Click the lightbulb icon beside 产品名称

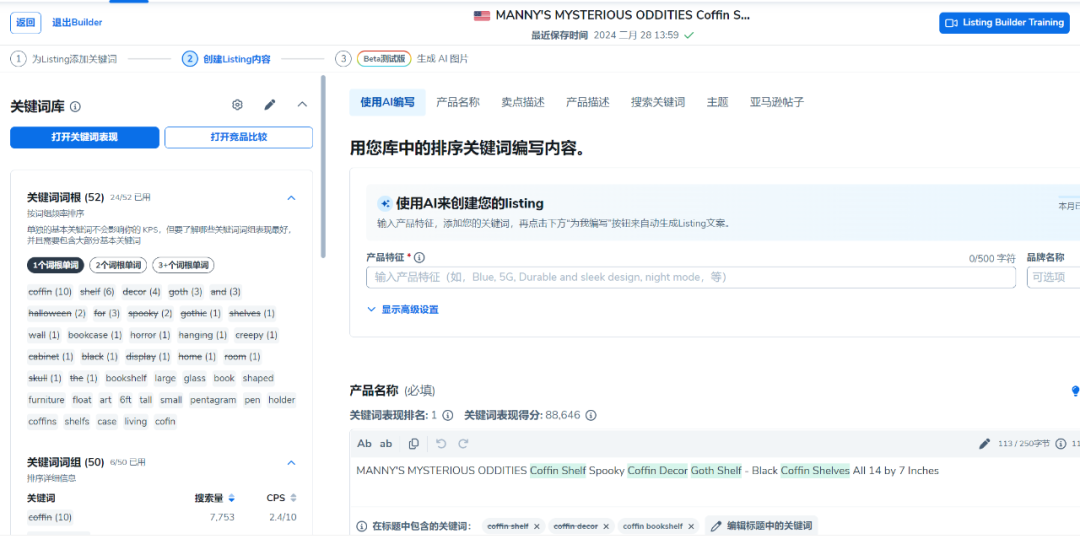click(x=1074, y=391)
